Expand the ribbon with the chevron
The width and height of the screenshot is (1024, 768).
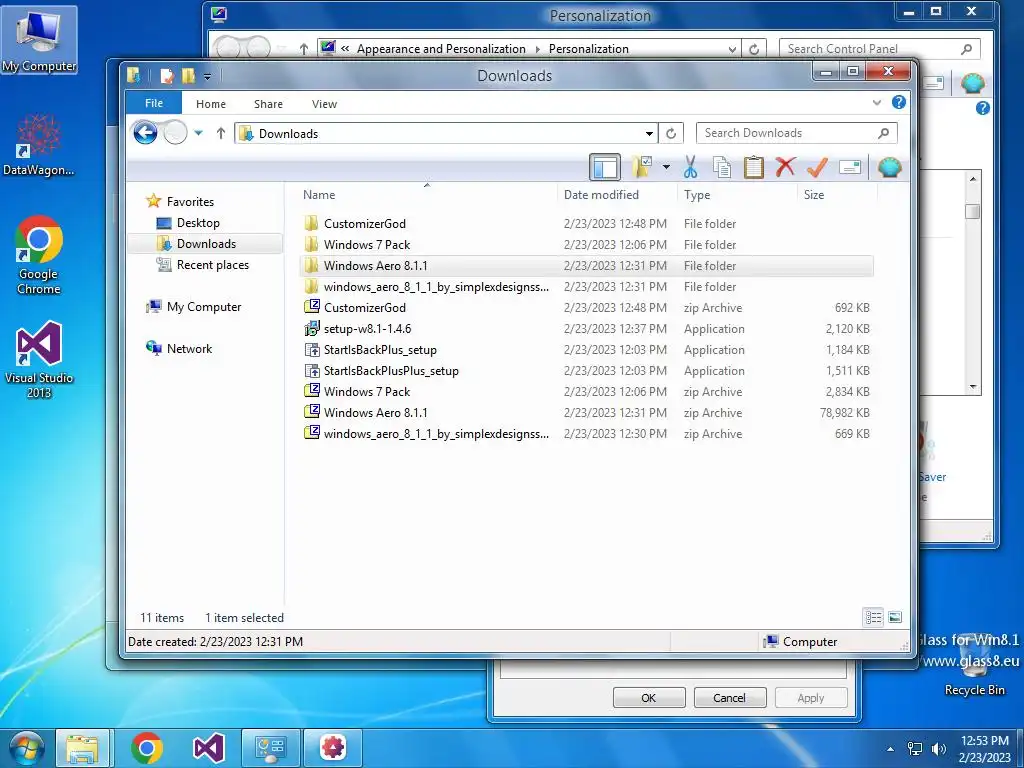coord(876,103)
